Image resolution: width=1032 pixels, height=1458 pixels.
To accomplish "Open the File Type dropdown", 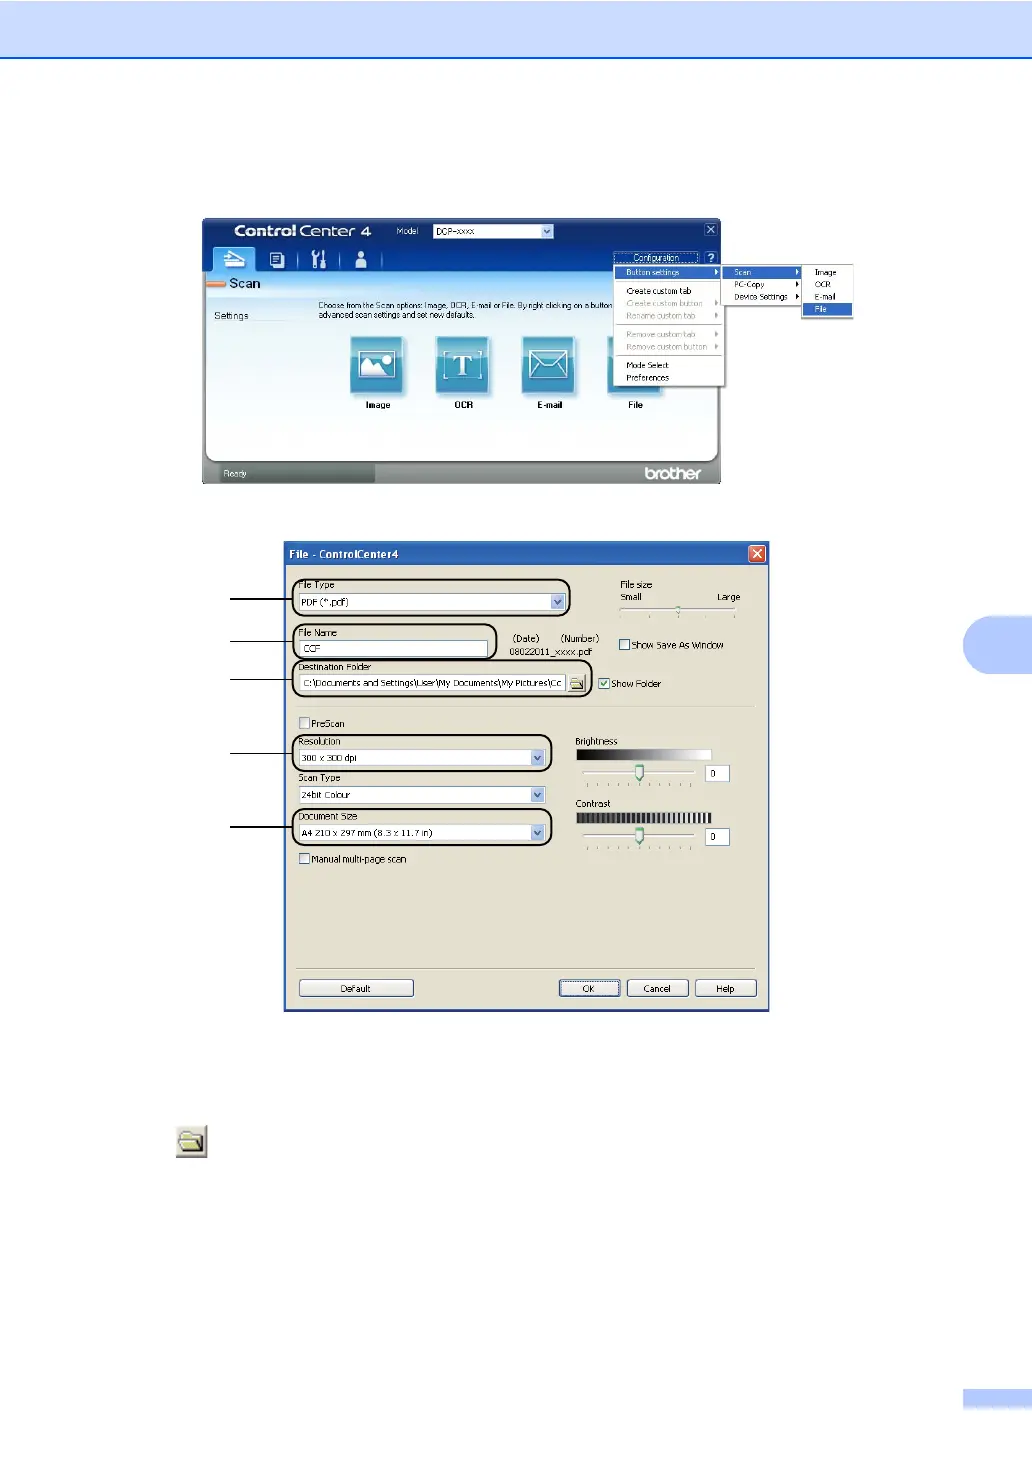I will (557, 602).
